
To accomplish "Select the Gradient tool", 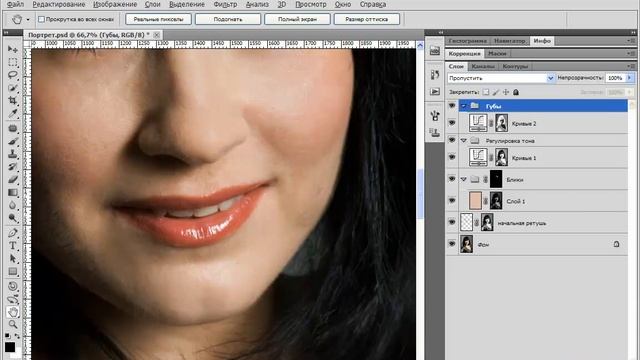I will click(x=13, y=192).
